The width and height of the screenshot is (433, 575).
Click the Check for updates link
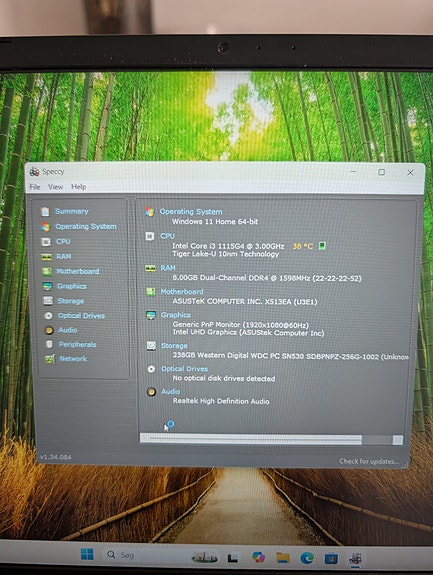(x=369, y=461)
